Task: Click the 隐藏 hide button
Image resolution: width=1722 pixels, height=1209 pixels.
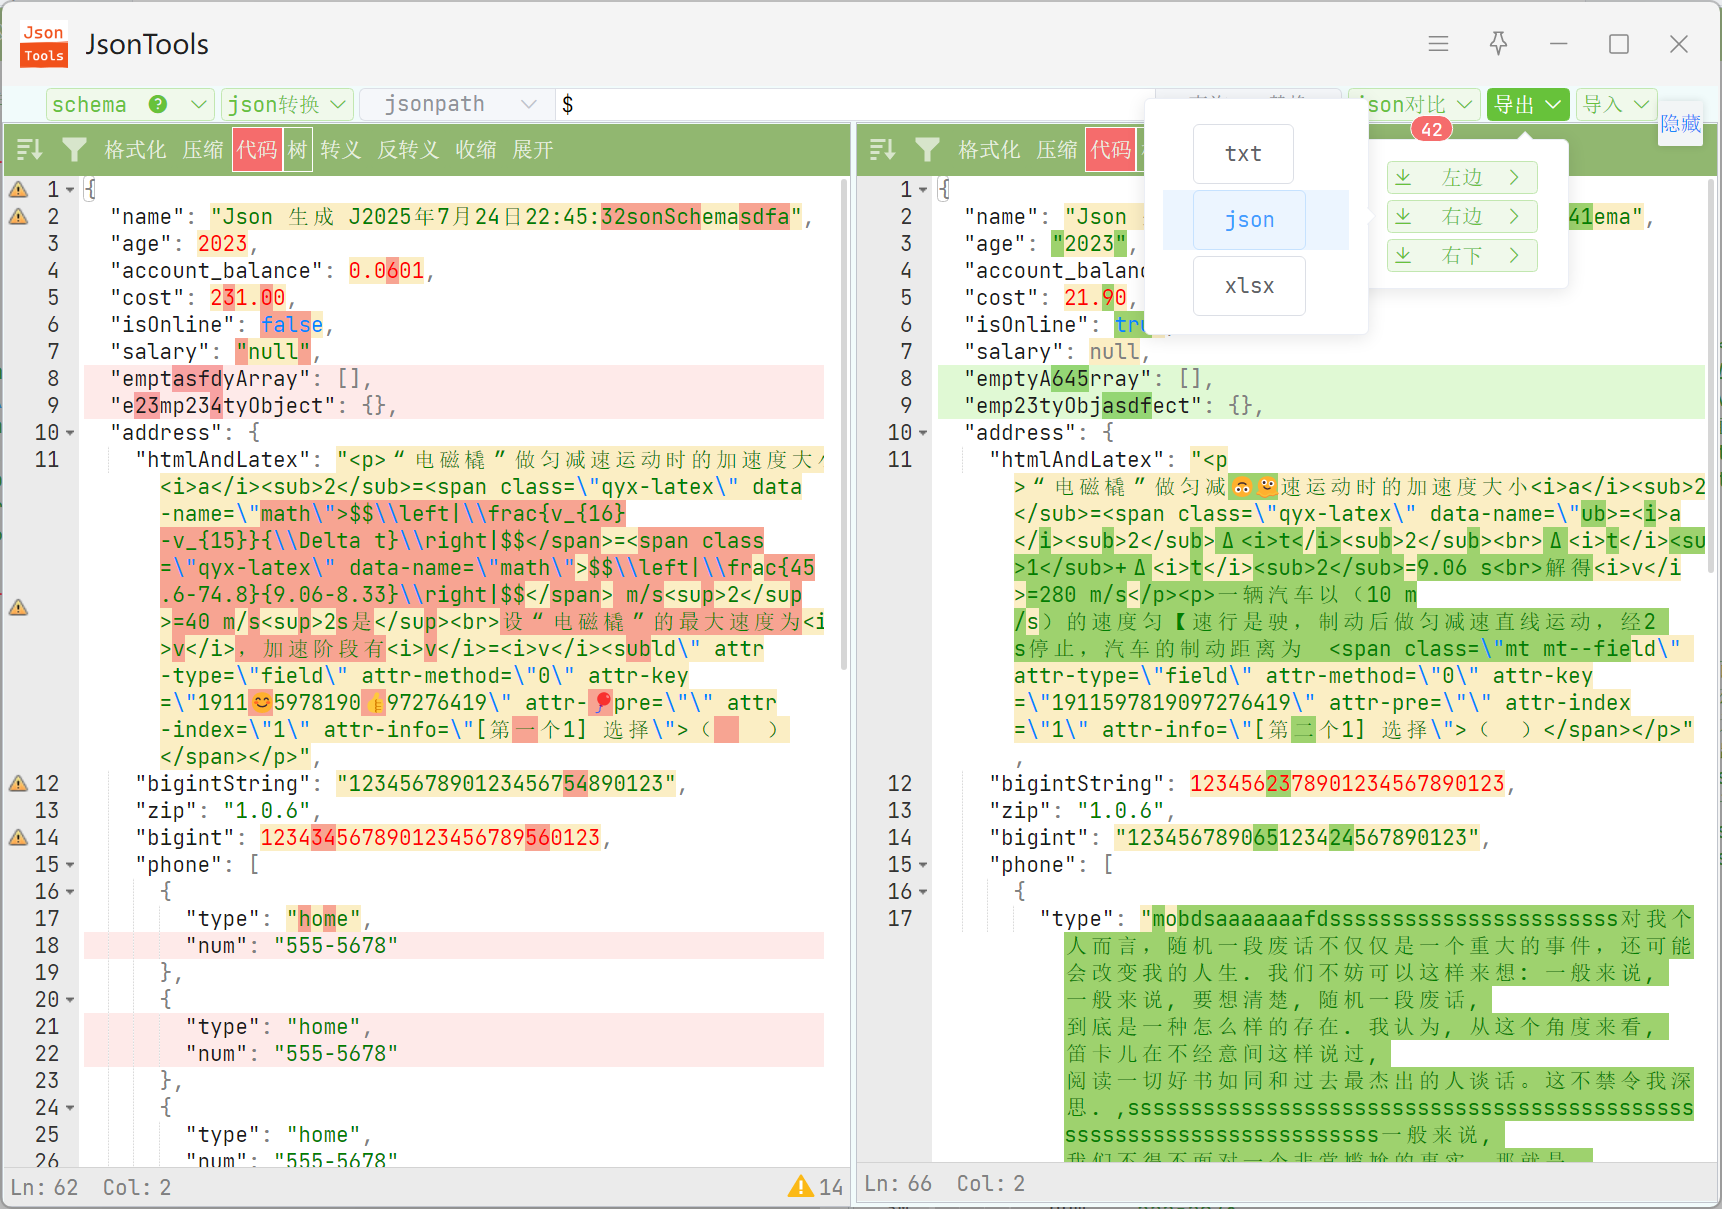Action: coord(1680,123)
